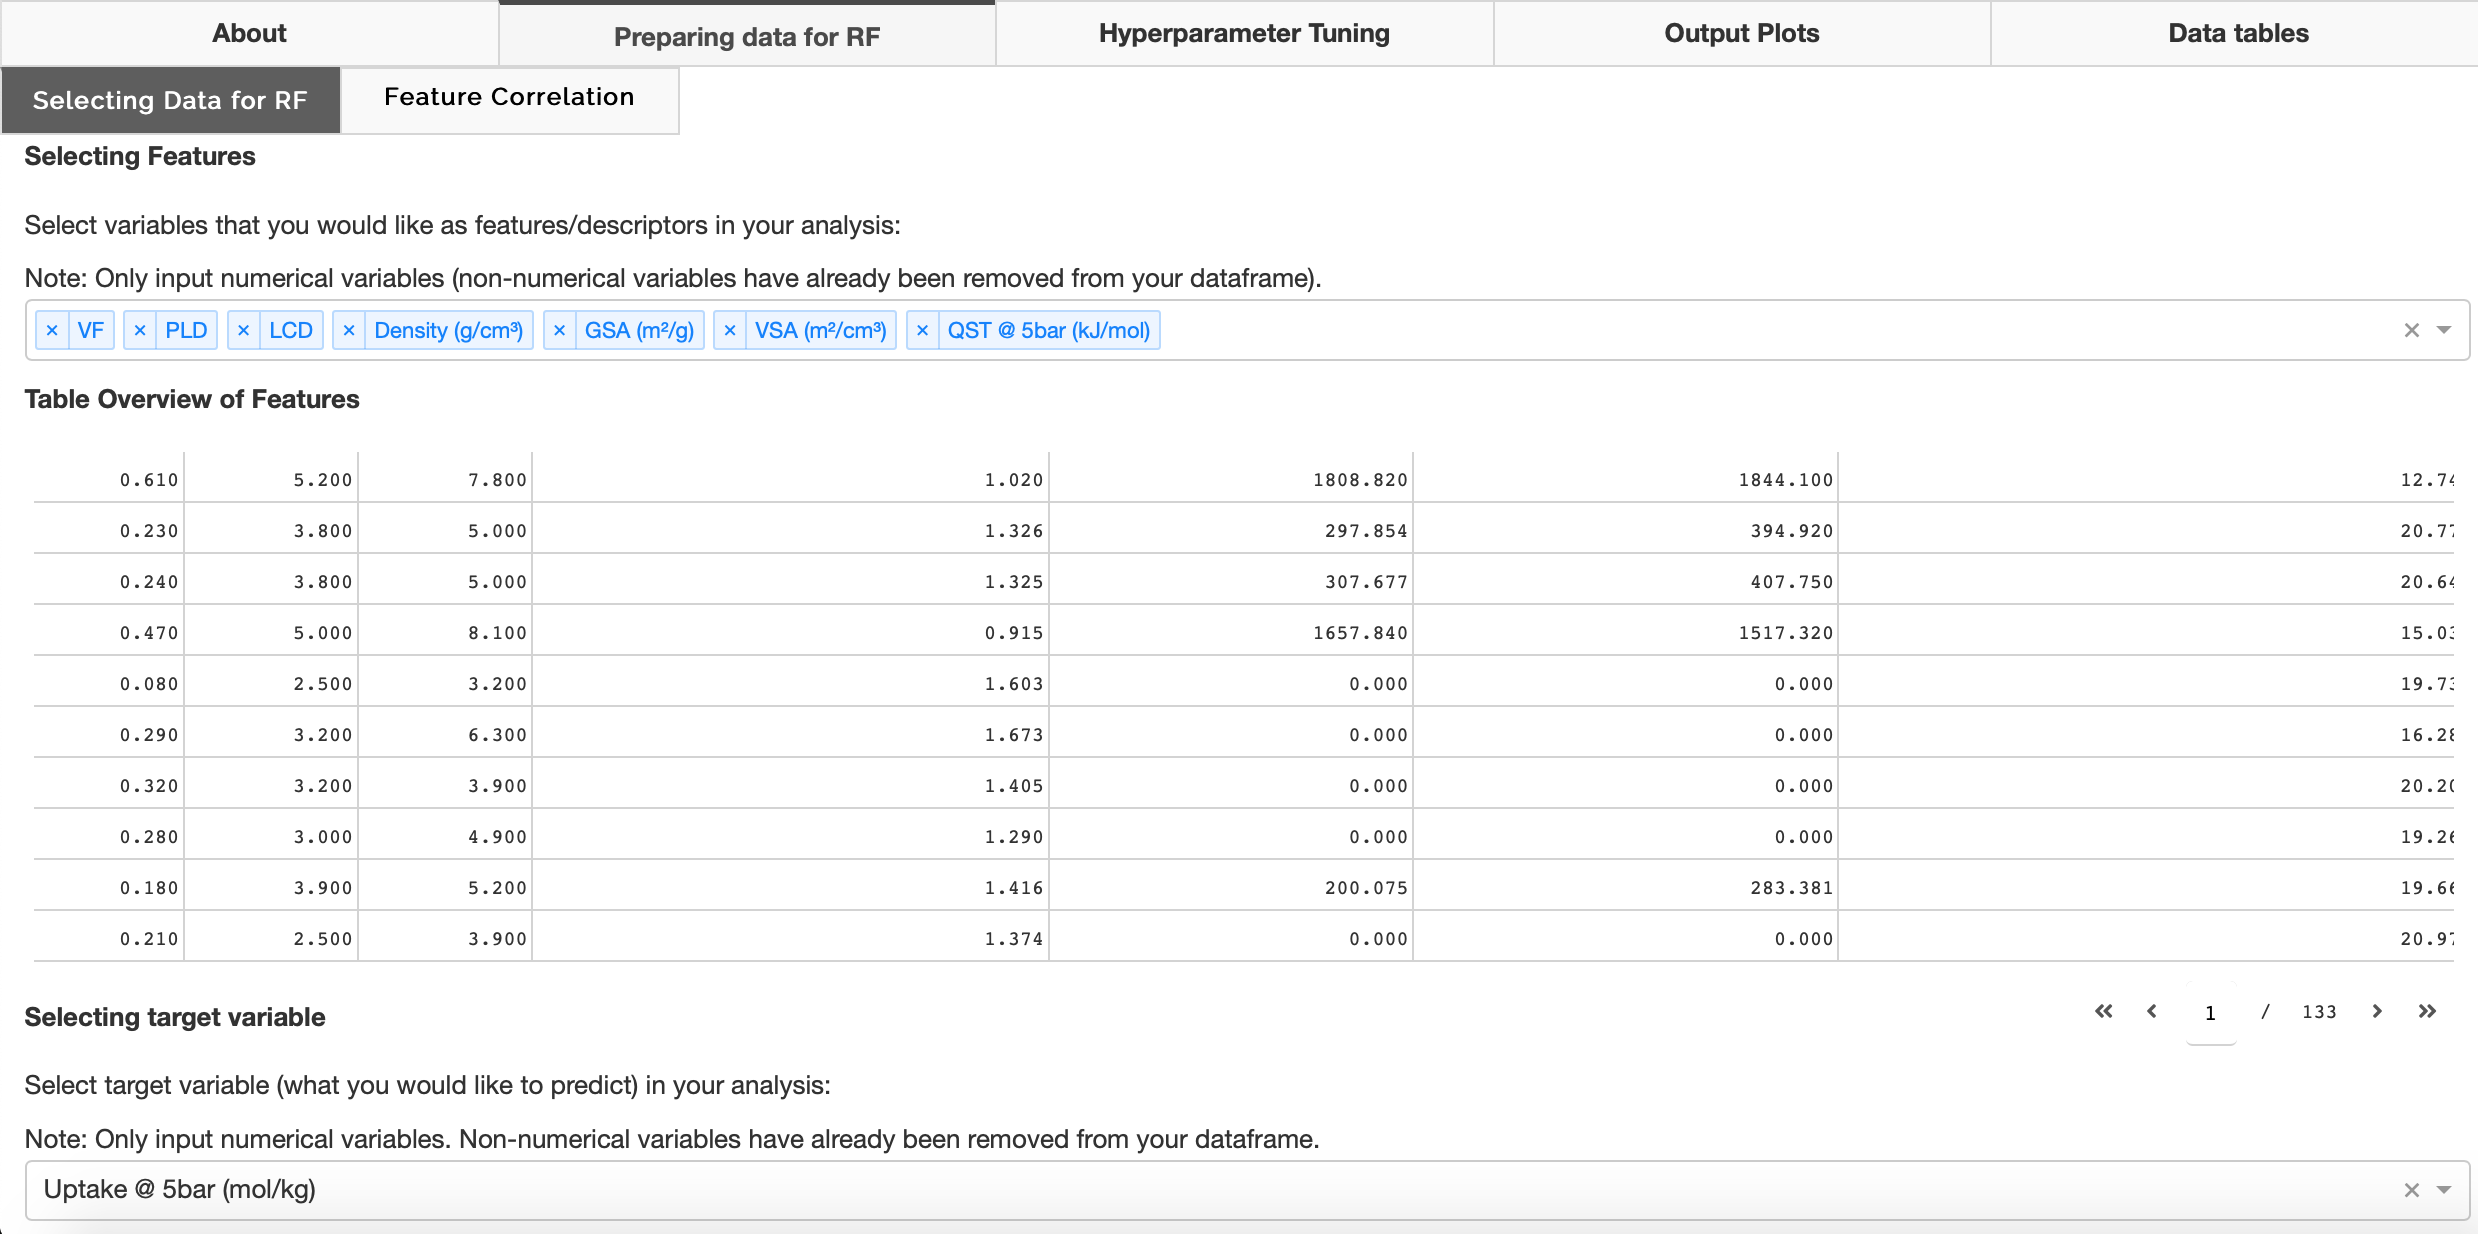Click the current page number field

(x=2210, y=1013)
